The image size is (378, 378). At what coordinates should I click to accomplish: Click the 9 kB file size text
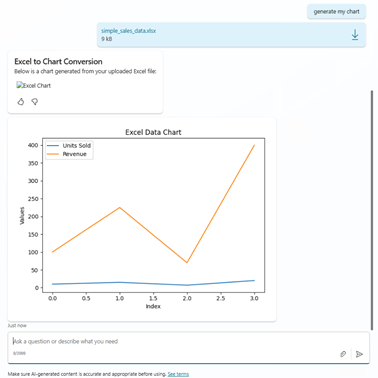[107, 39]
